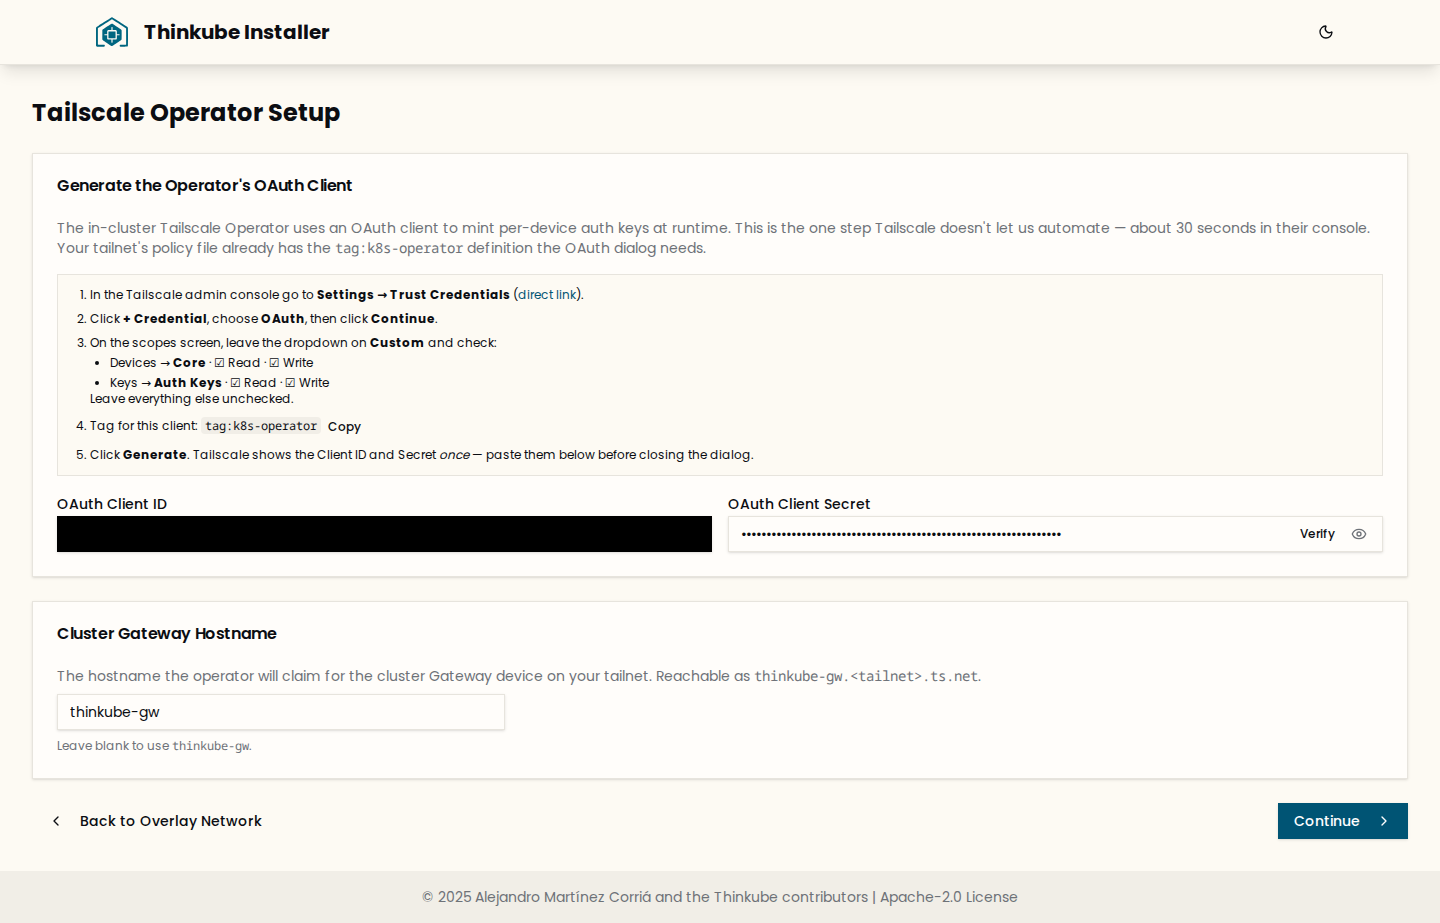Screen dimensions: 1440x923
Task: Click the OAuth Client Secret label
Action: click(x=799, y=504)
